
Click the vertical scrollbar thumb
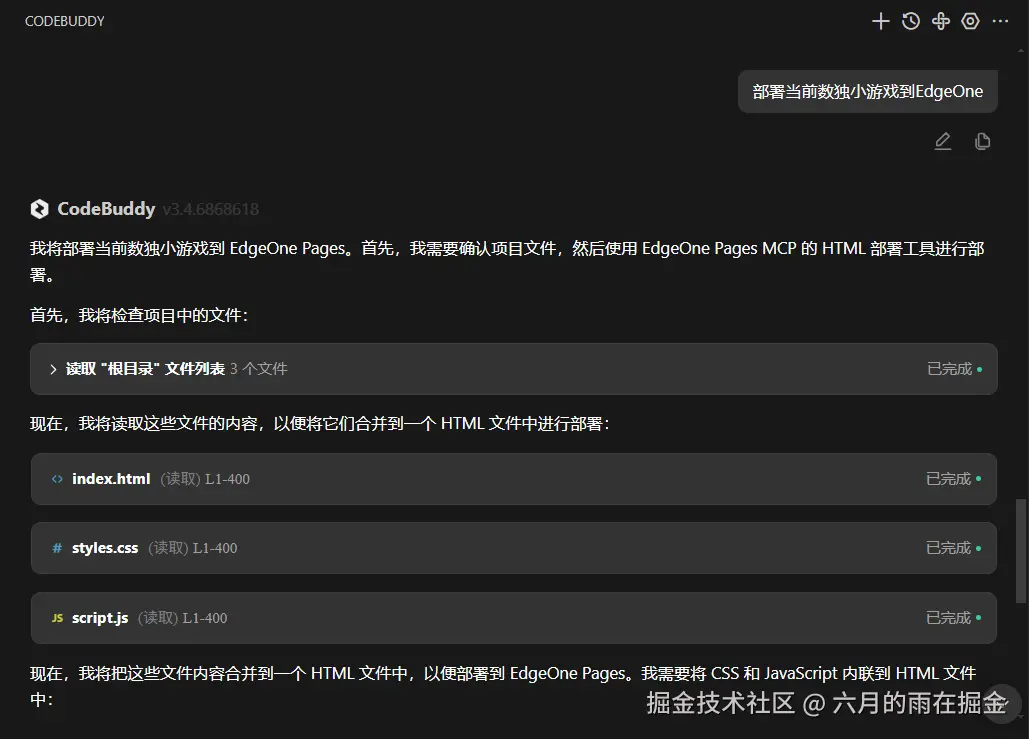coord(1020,551)
